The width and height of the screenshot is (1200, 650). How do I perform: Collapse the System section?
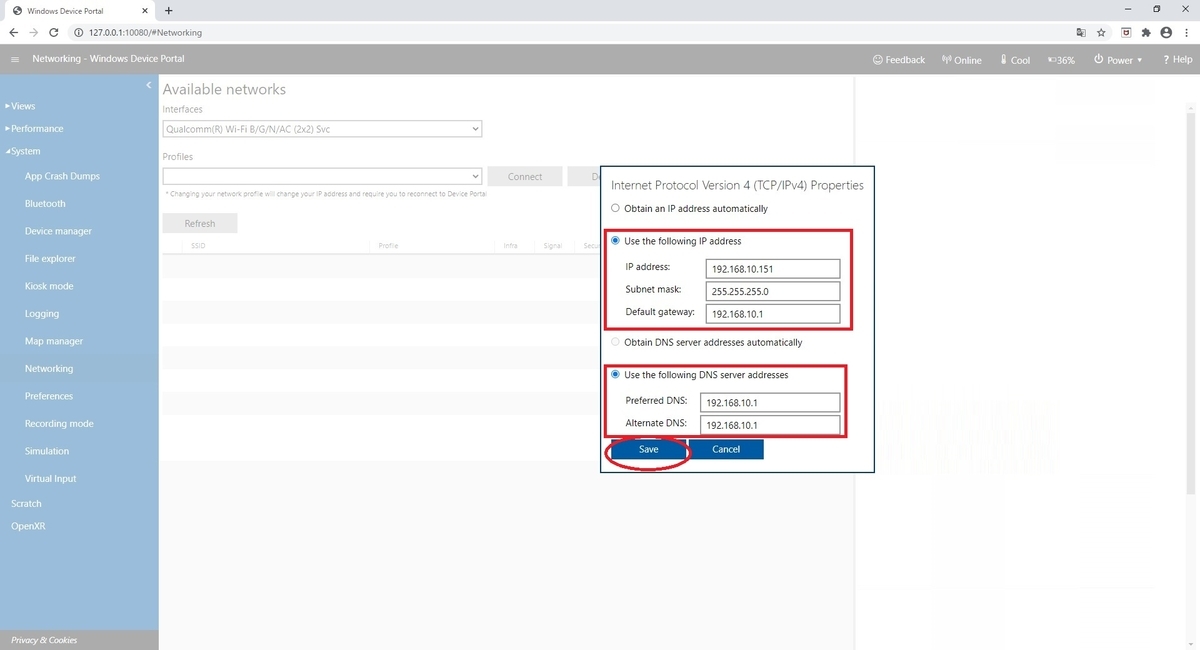click(x=23, y=152)
